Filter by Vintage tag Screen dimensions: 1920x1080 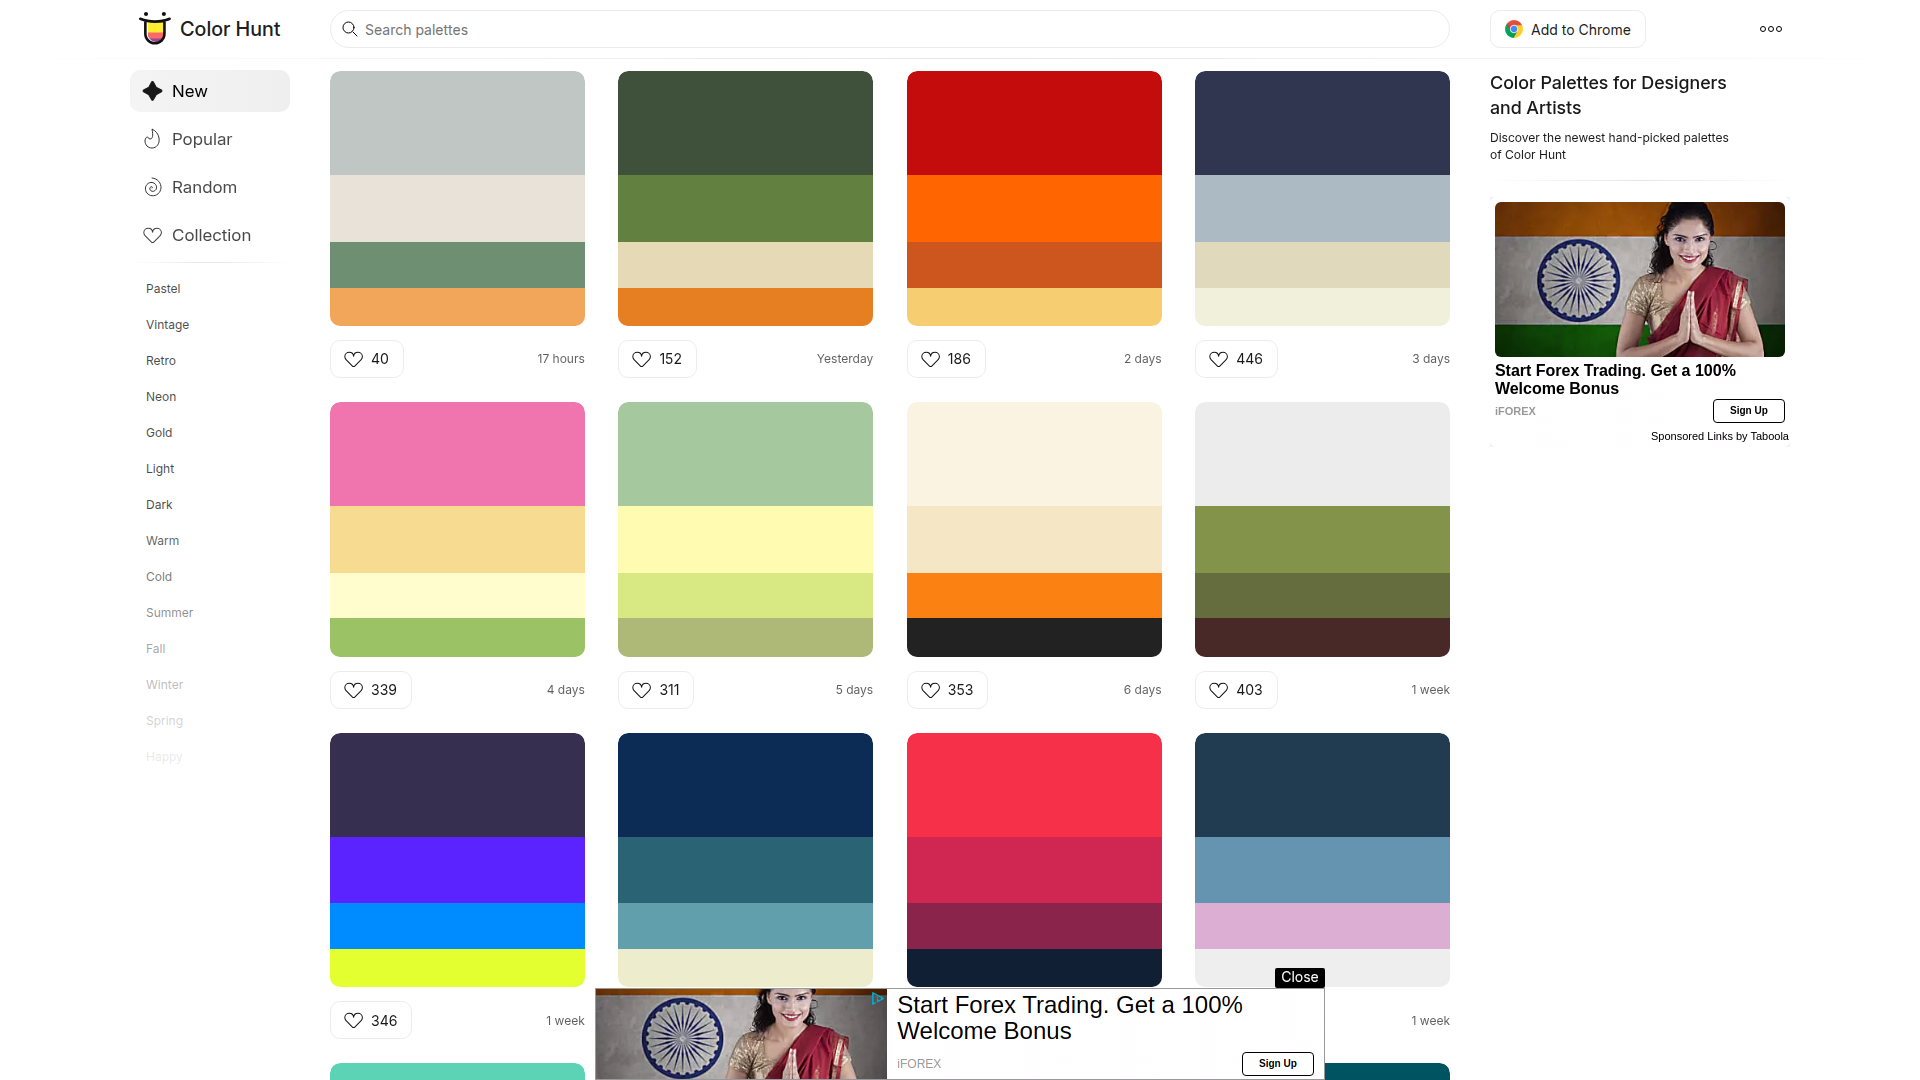[167, 325]
